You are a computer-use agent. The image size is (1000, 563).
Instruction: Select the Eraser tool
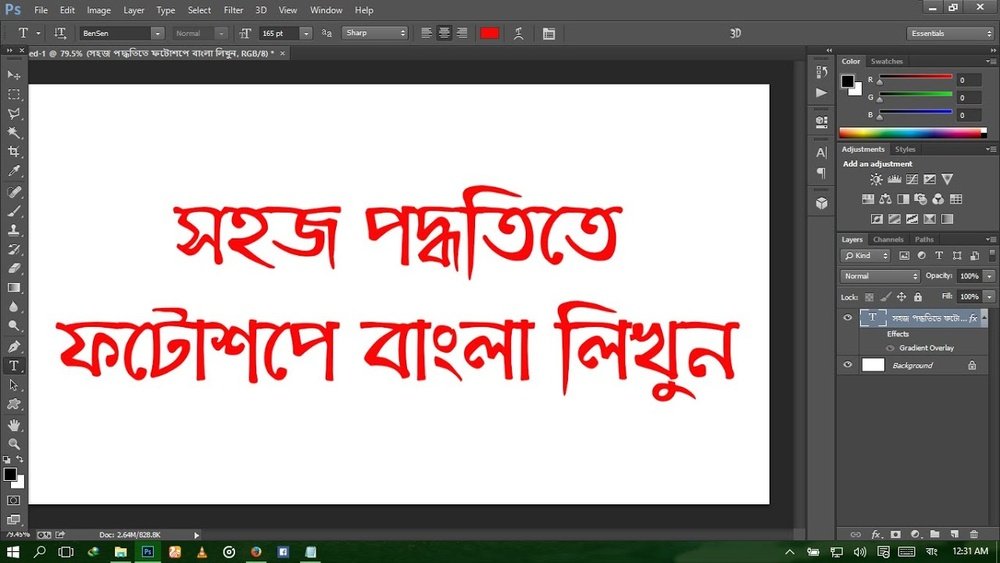pyautogui.click(x=13, y=268)
